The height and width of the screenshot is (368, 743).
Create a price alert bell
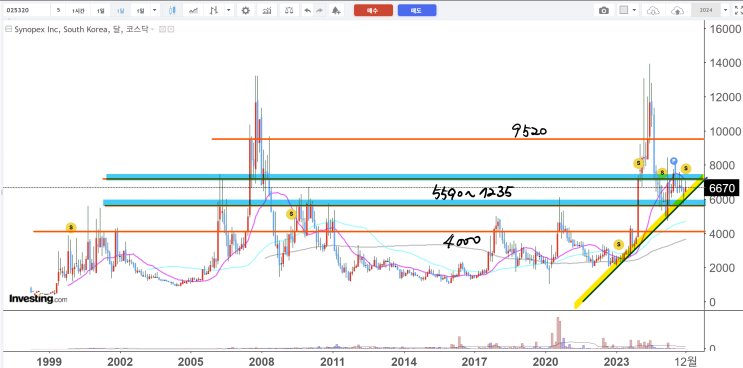click(336, 10)
